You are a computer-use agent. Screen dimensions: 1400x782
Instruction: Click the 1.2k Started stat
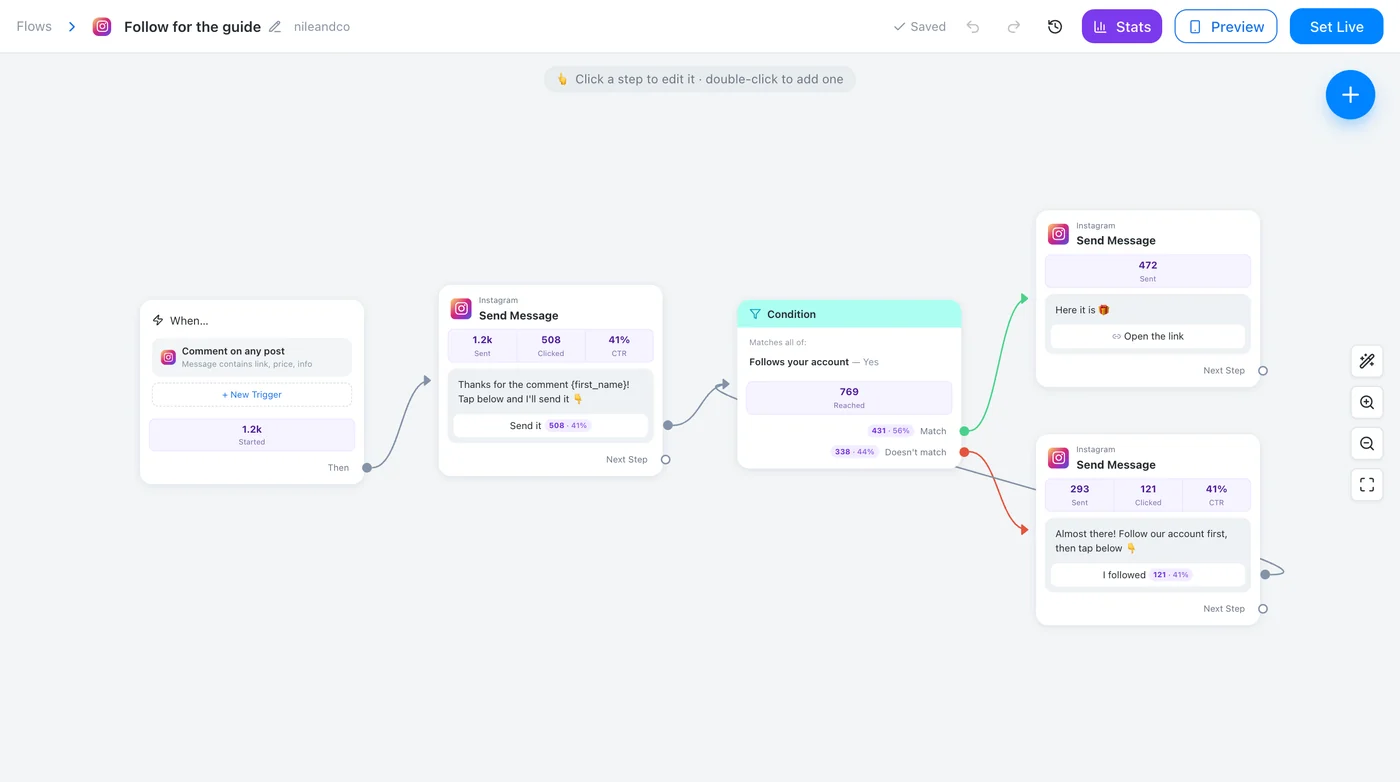[x=252, y=435]
